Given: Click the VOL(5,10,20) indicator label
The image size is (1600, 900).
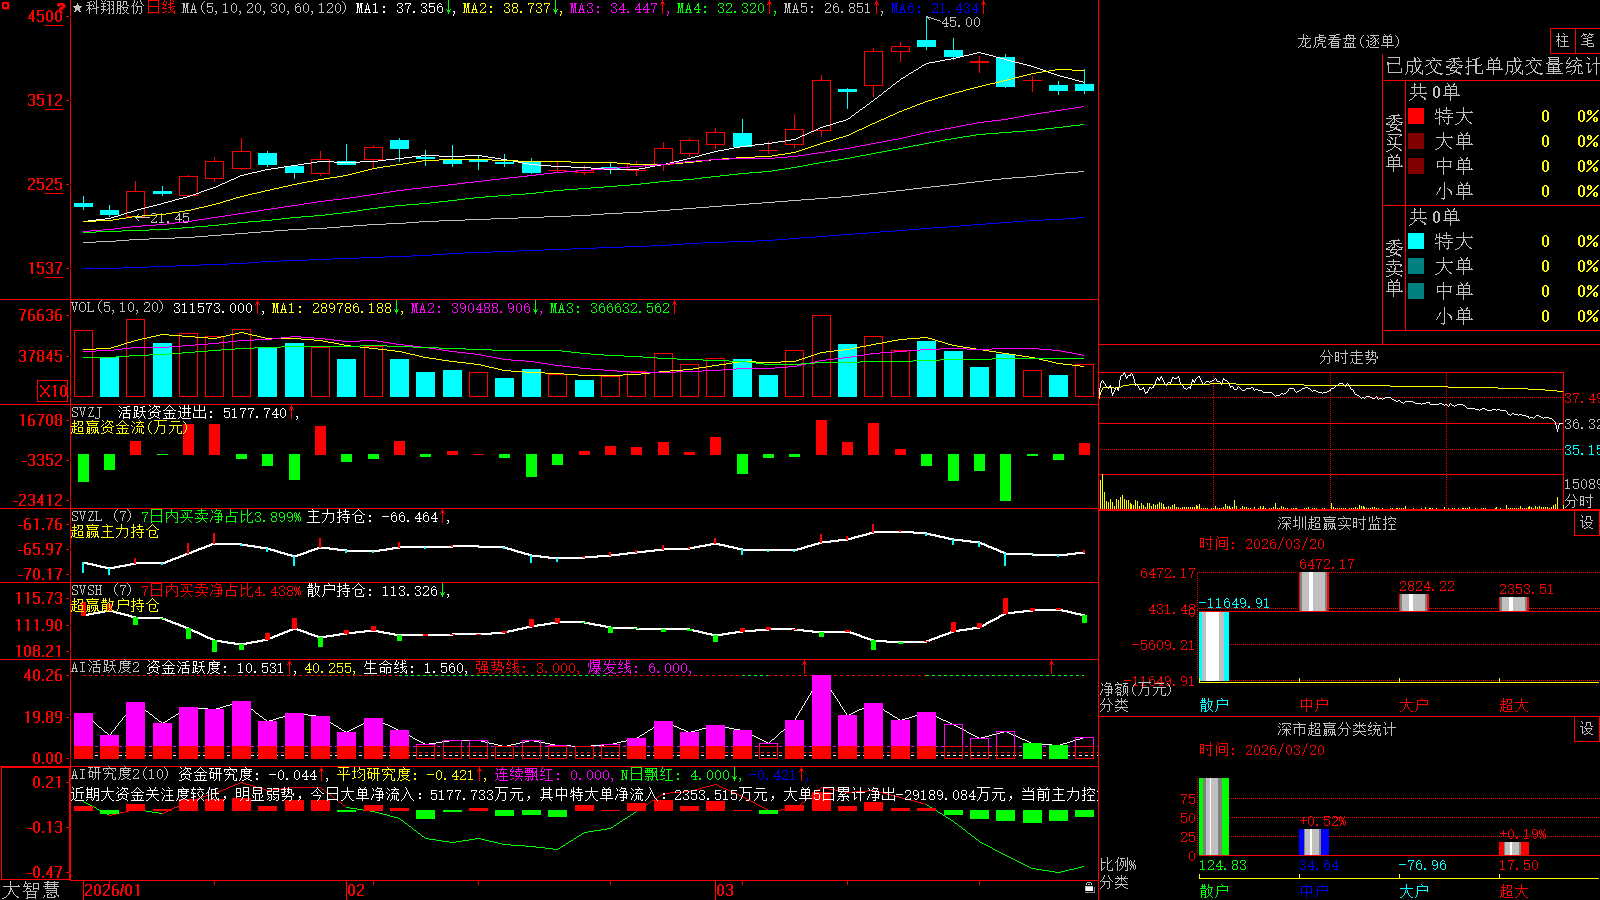Looking at the screenshot, I should pyautogui.click(x=117, y=308).
